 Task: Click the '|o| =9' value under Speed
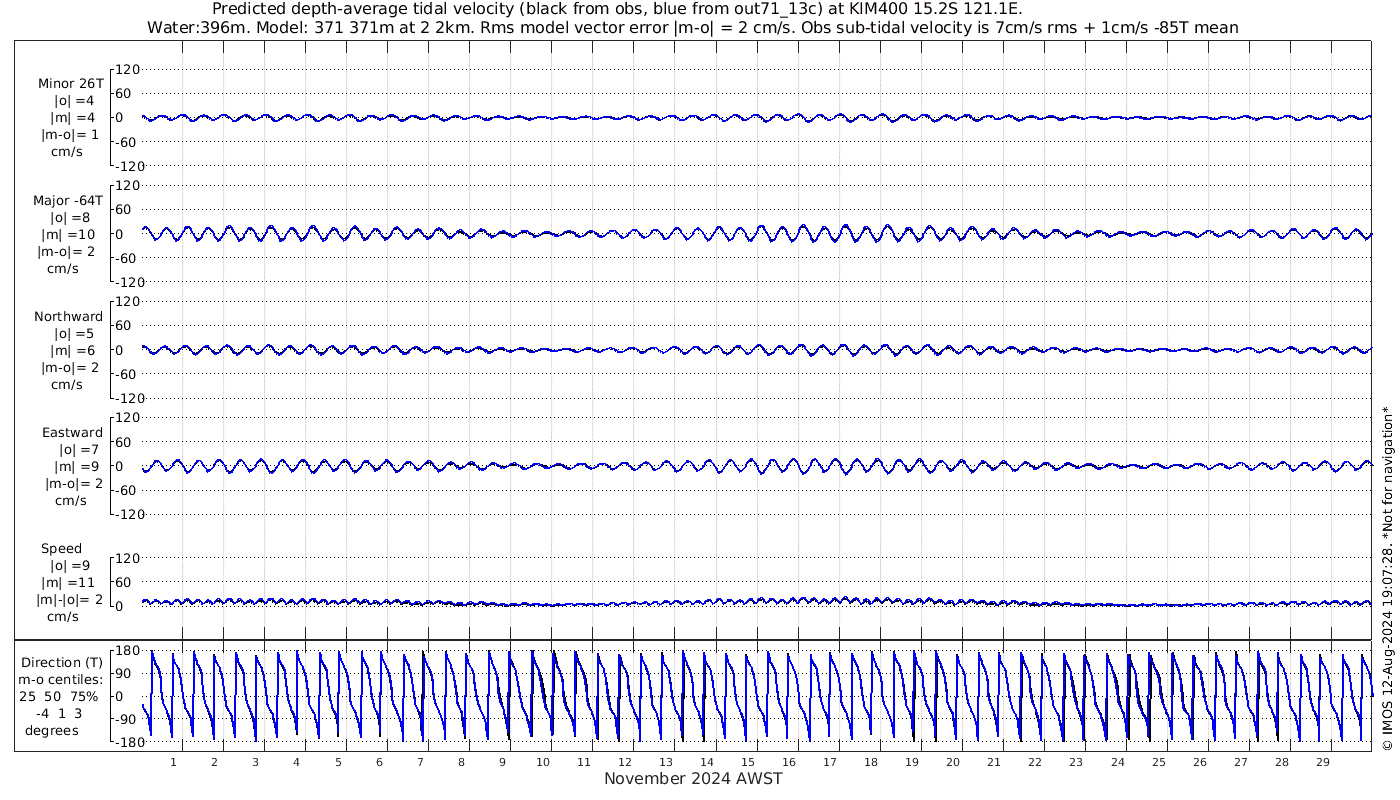(x=70, y=566)
